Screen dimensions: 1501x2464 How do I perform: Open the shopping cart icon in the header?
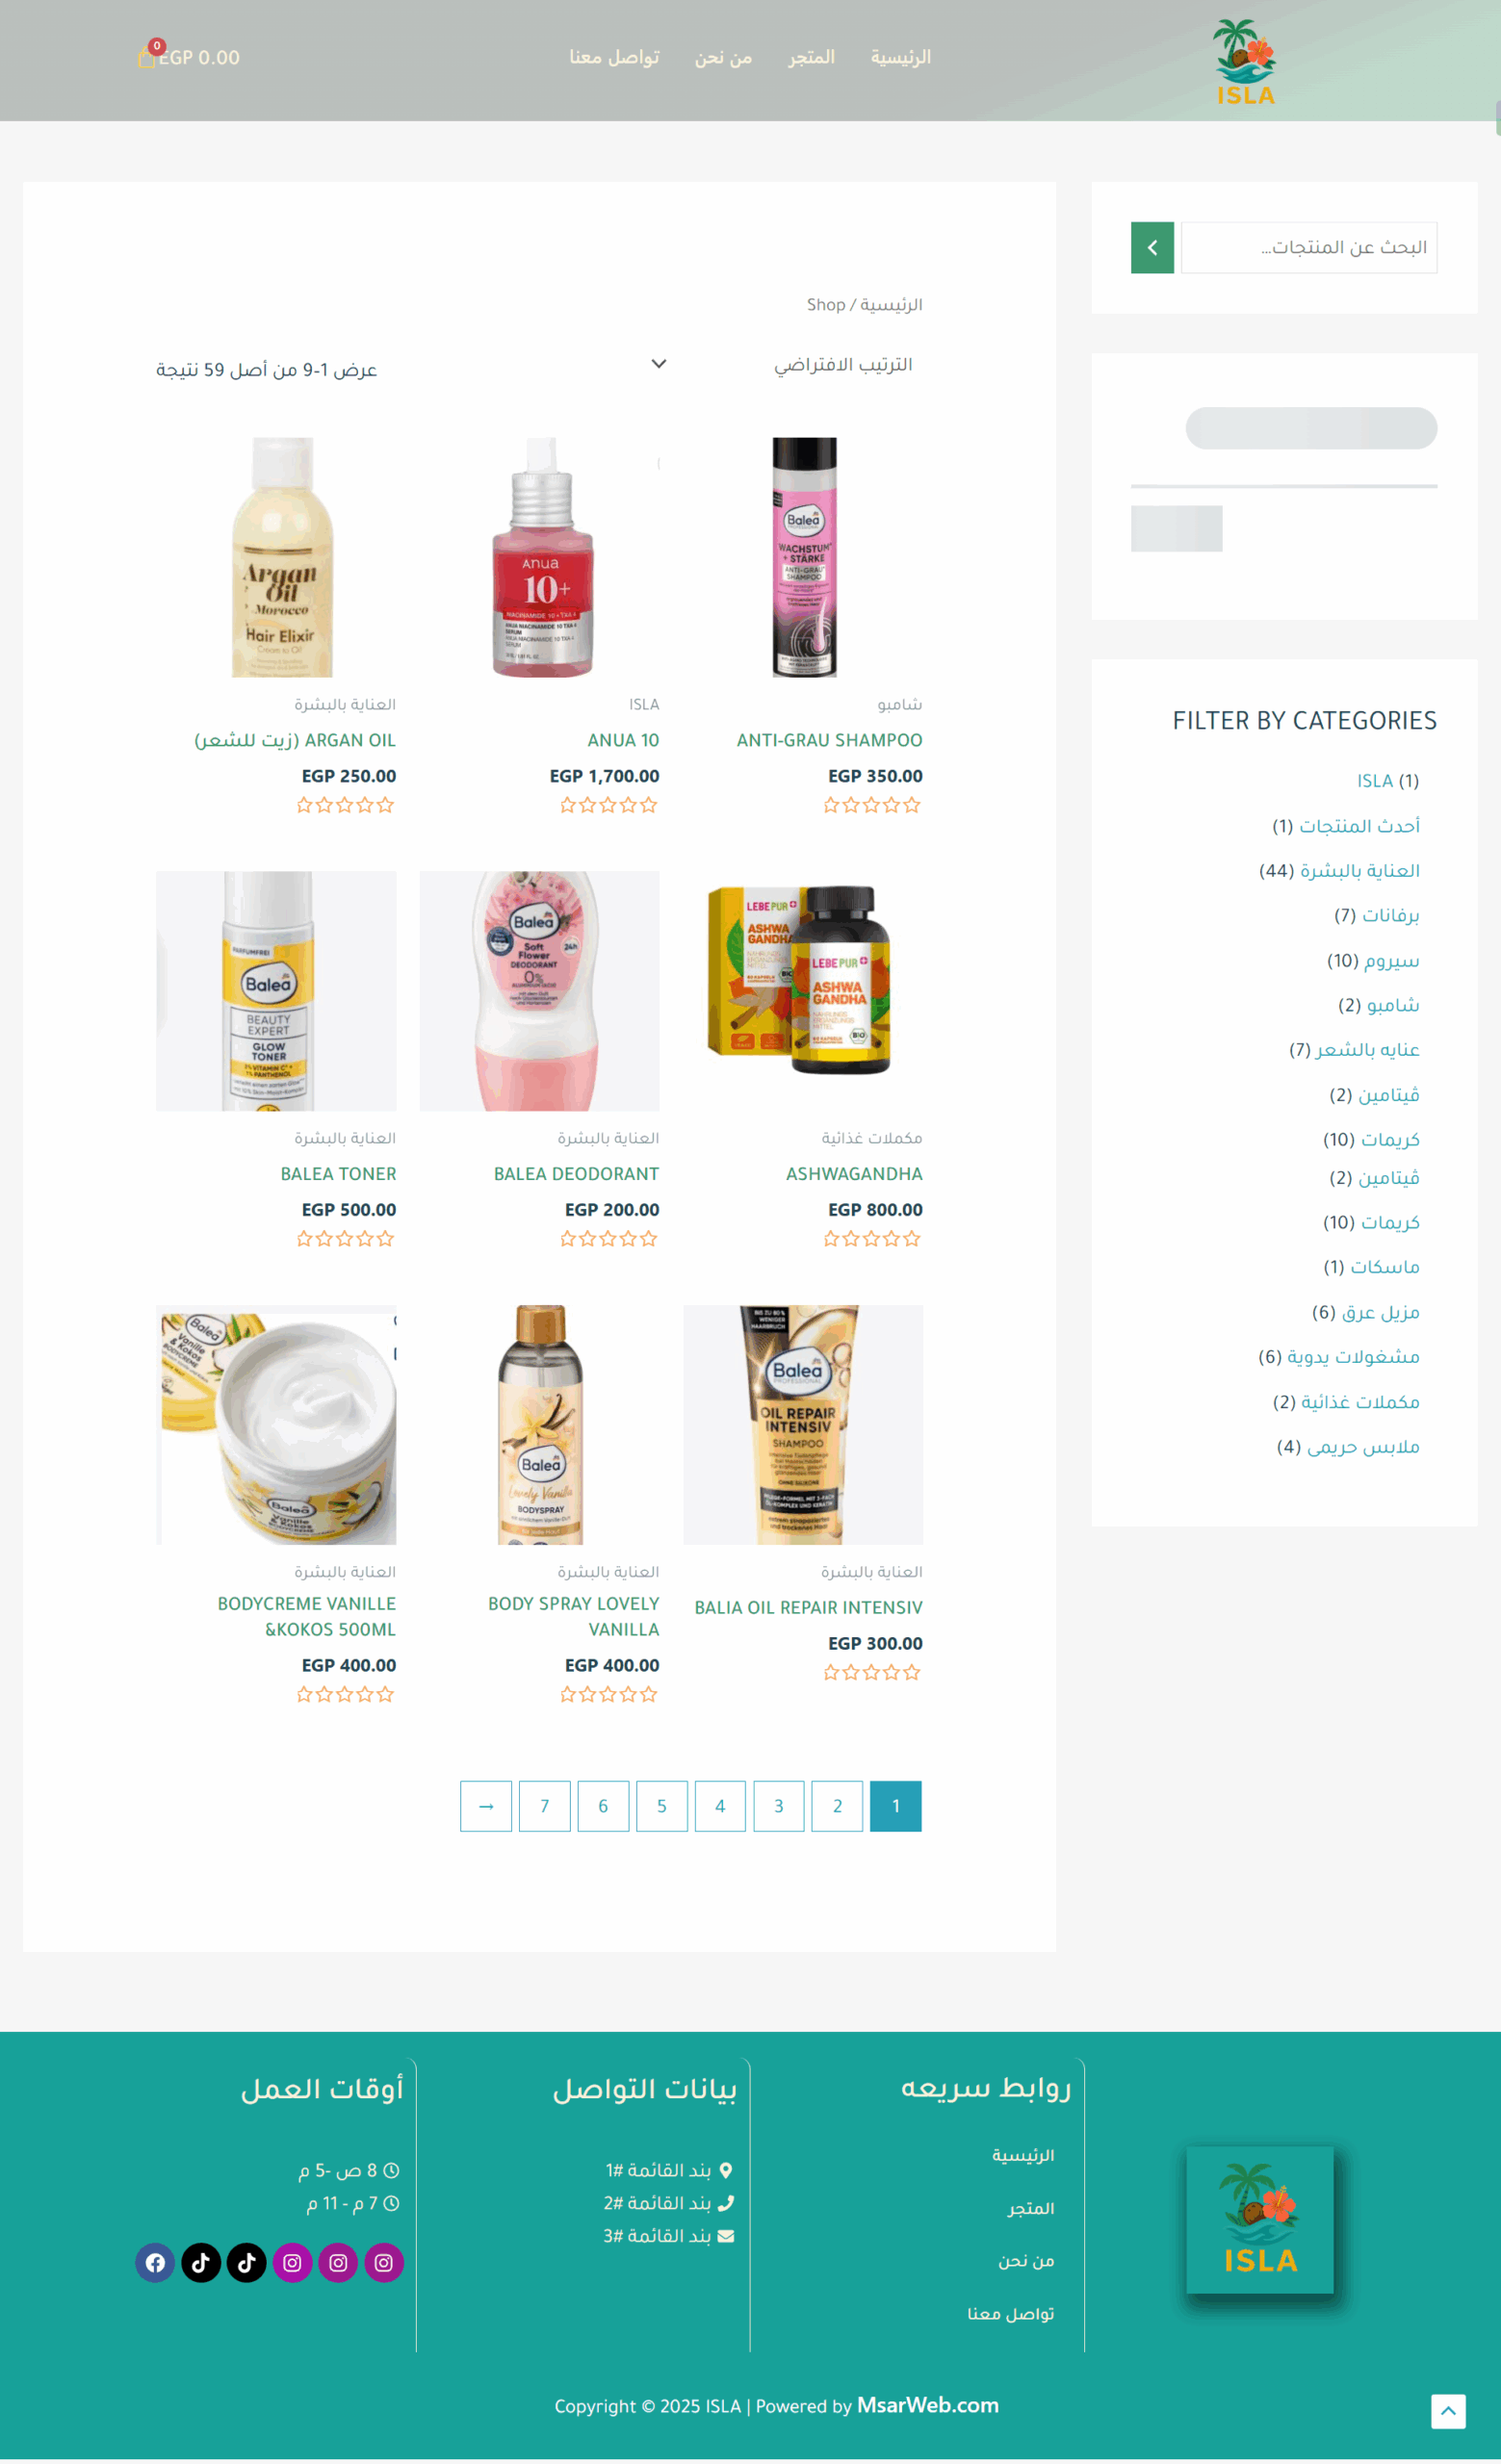pyautogui.click(x=148, y=57)
